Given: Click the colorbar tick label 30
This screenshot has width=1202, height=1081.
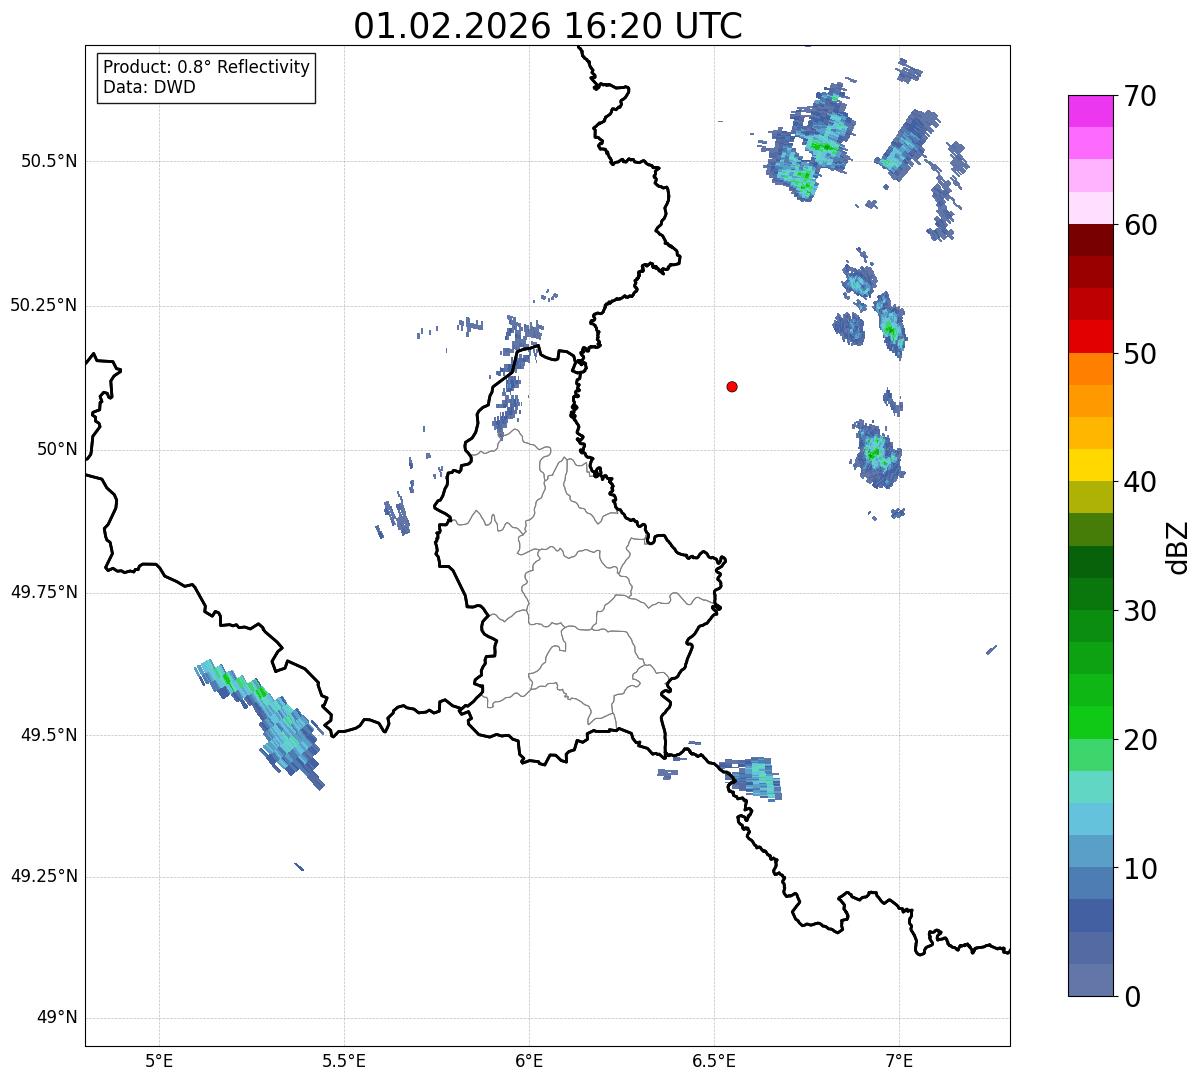Looking at the screenshot, I should tap(1140, 611).
